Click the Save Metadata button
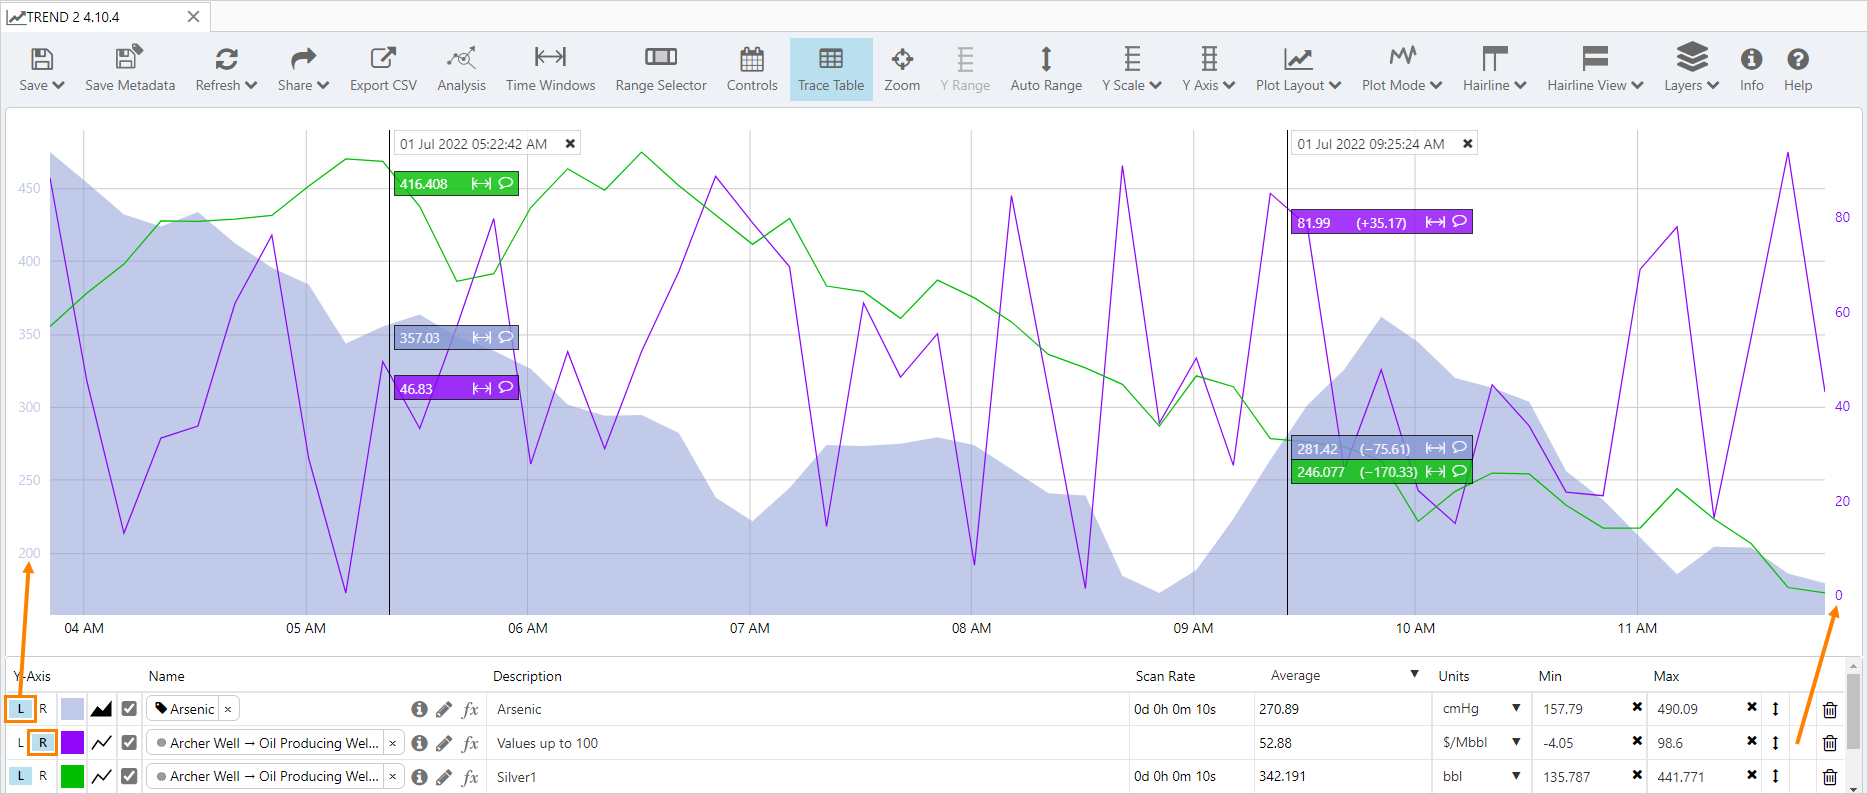This screenshot has width=1868, height=794. point(130,69)
